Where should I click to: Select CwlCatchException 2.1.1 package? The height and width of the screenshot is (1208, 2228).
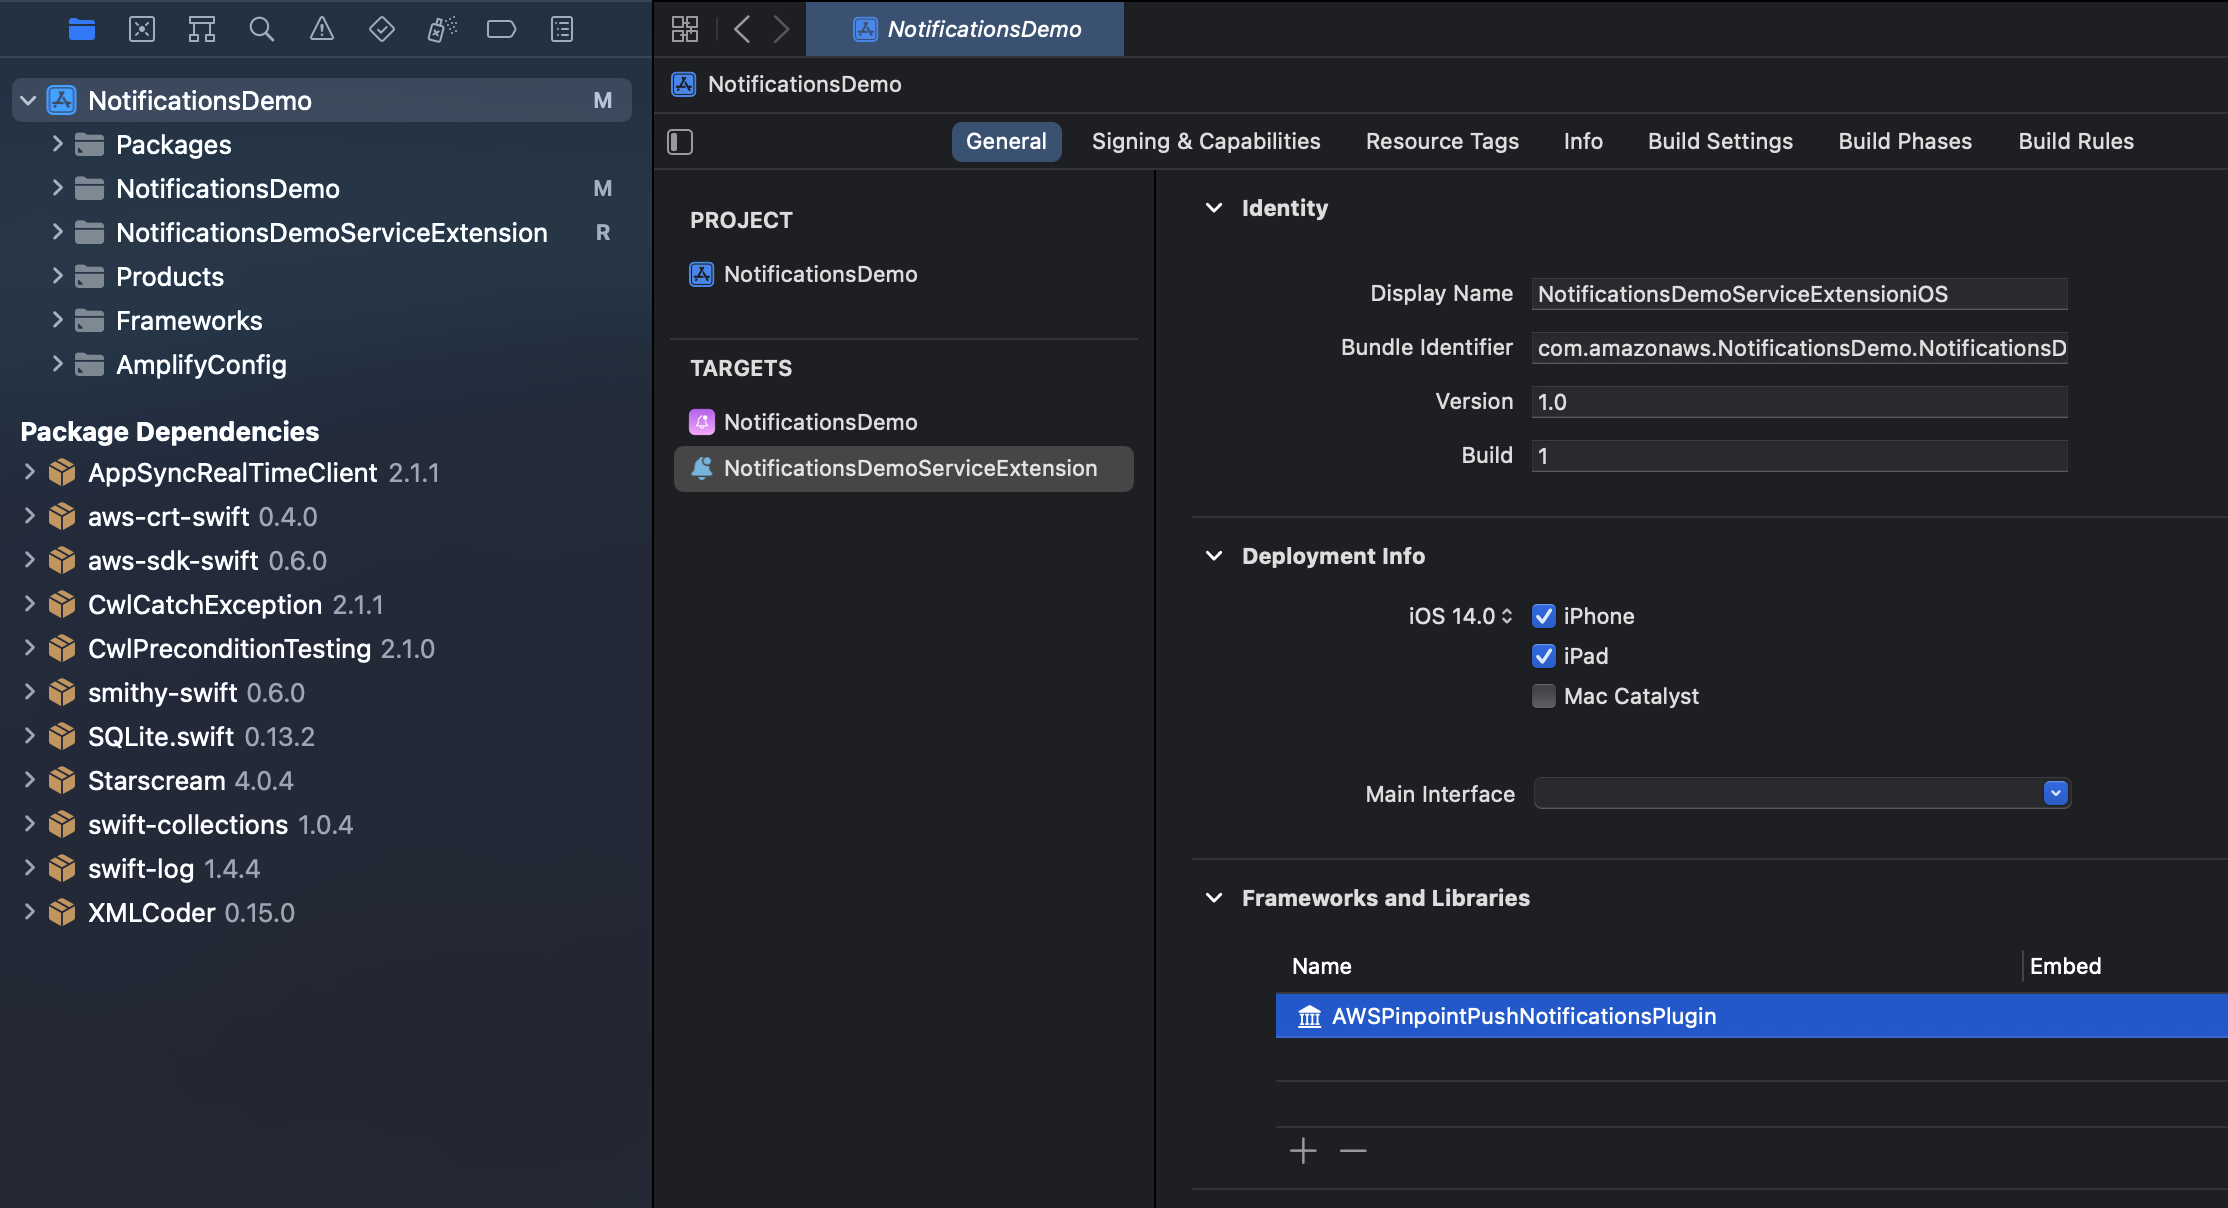click(236, 604)
